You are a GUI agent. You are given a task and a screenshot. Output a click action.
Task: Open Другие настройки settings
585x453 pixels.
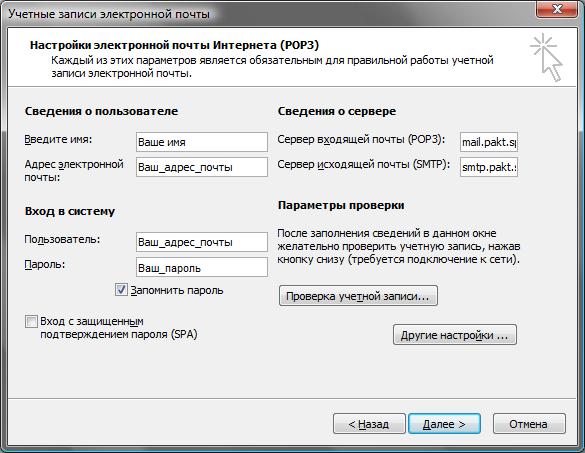click(x=455, y=335)
